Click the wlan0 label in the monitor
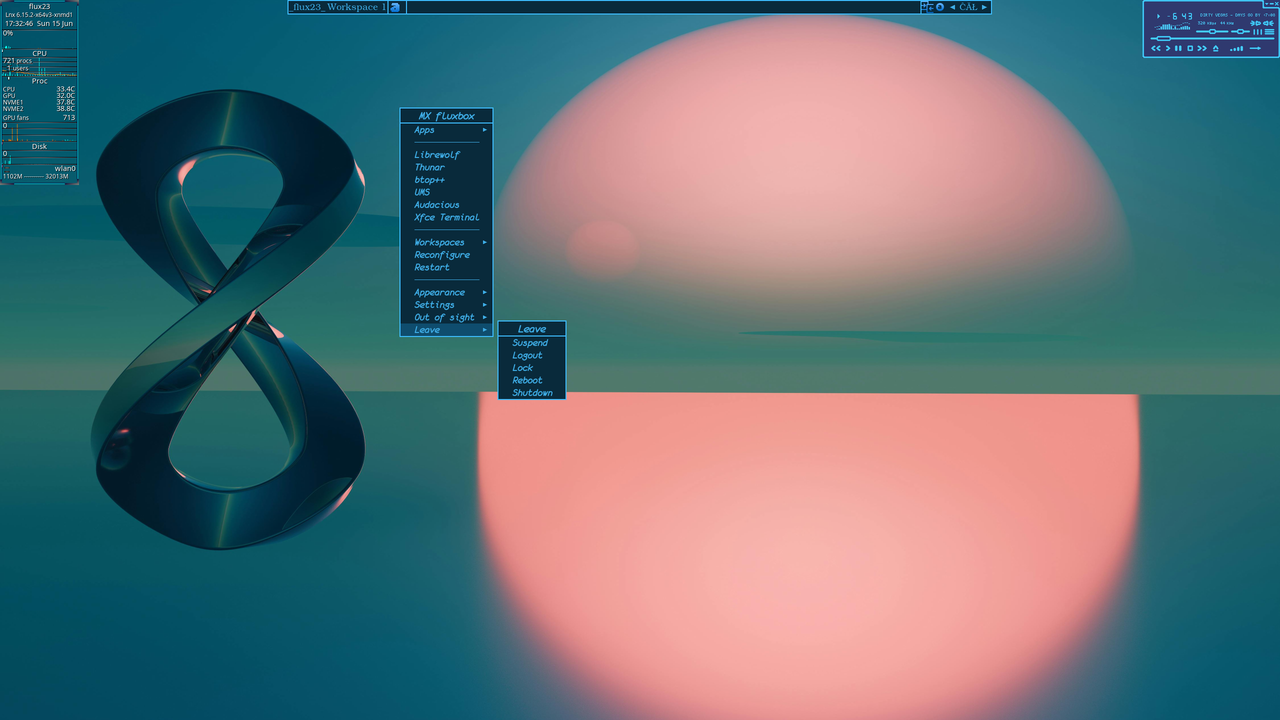This screenshot has width=1280, height=720. [65, 168]
